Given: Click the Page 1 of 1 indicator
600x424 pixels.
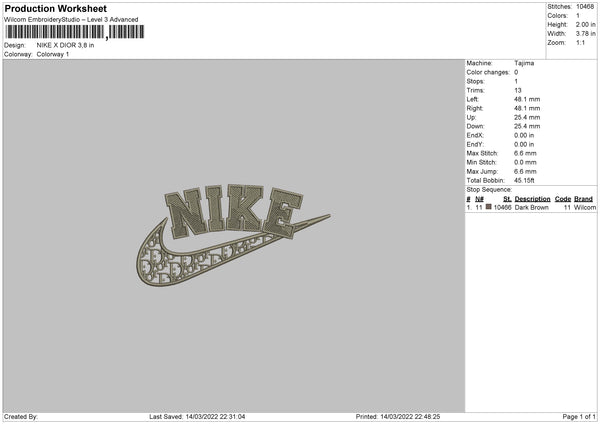Looking at the screenshot, I should pyautogui.click(x=579, y=416).
